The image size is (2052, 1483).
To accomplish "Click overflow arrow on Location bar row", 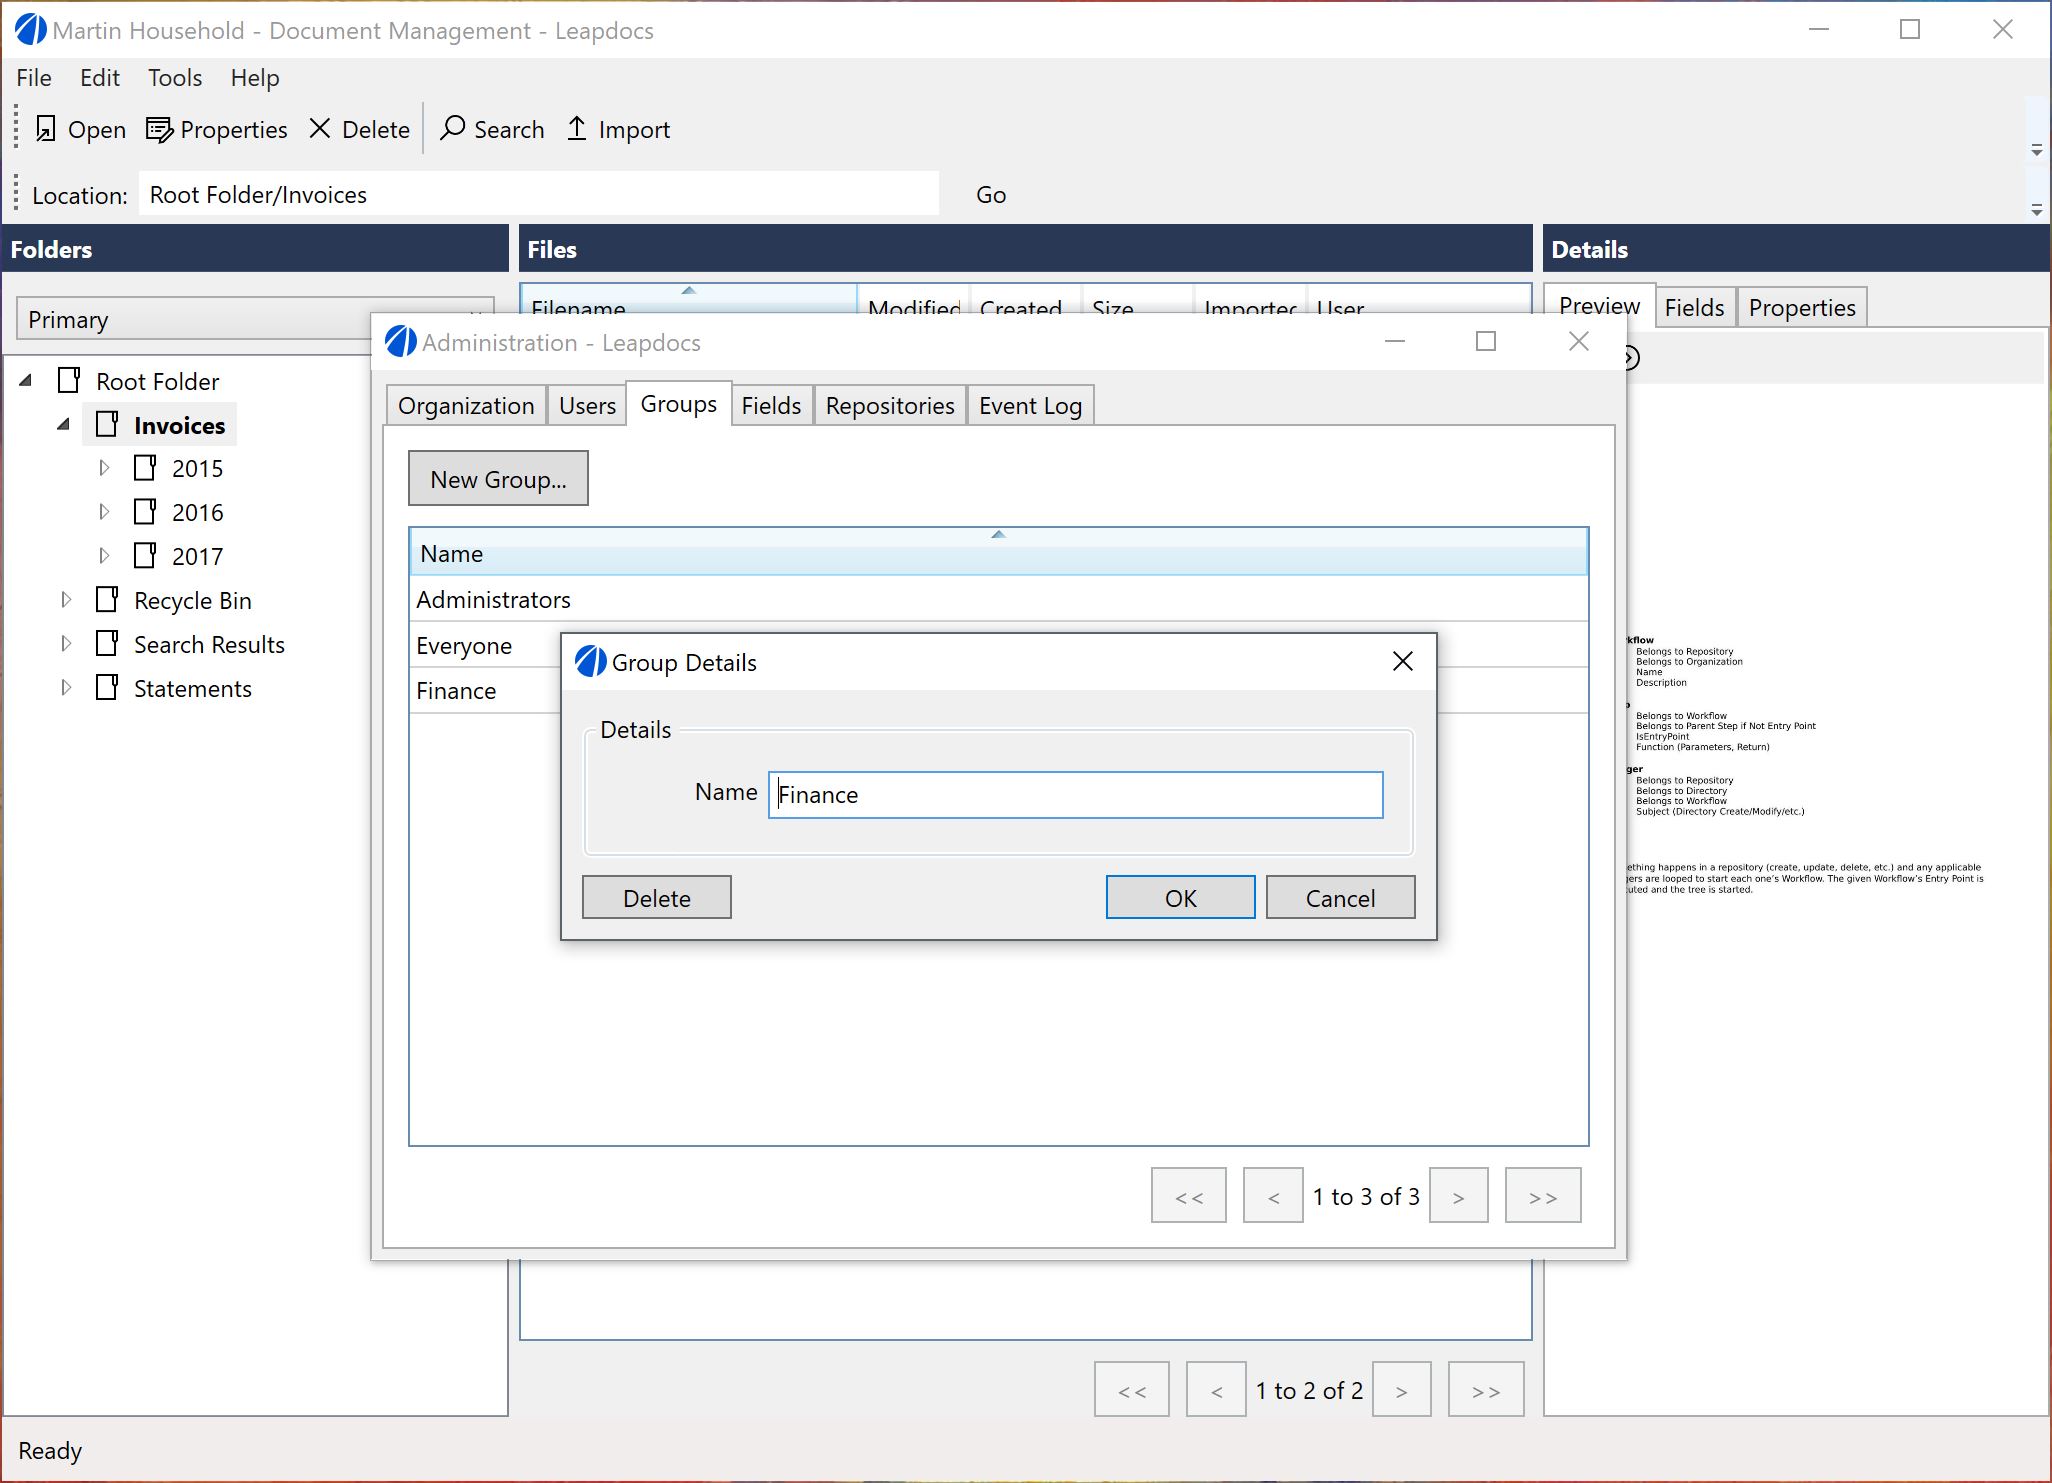I will click(x=2037, y=210).
